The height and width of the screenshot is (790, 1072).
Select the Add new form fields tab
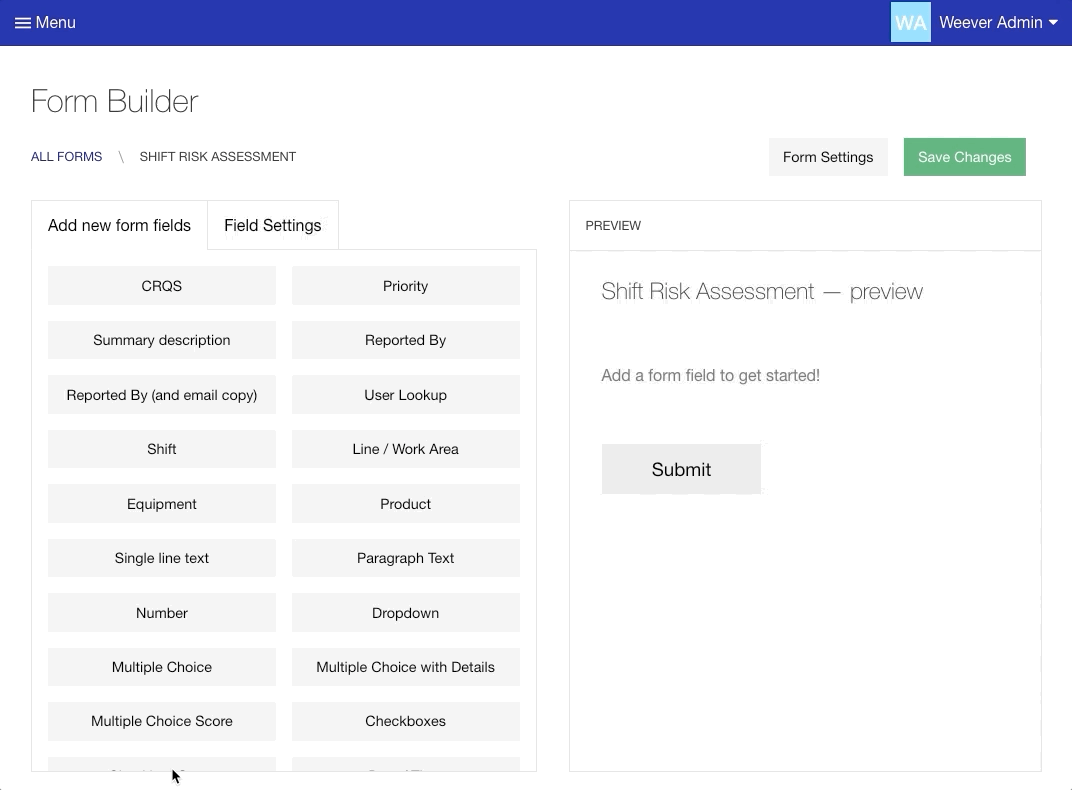[x=119, y=225]
